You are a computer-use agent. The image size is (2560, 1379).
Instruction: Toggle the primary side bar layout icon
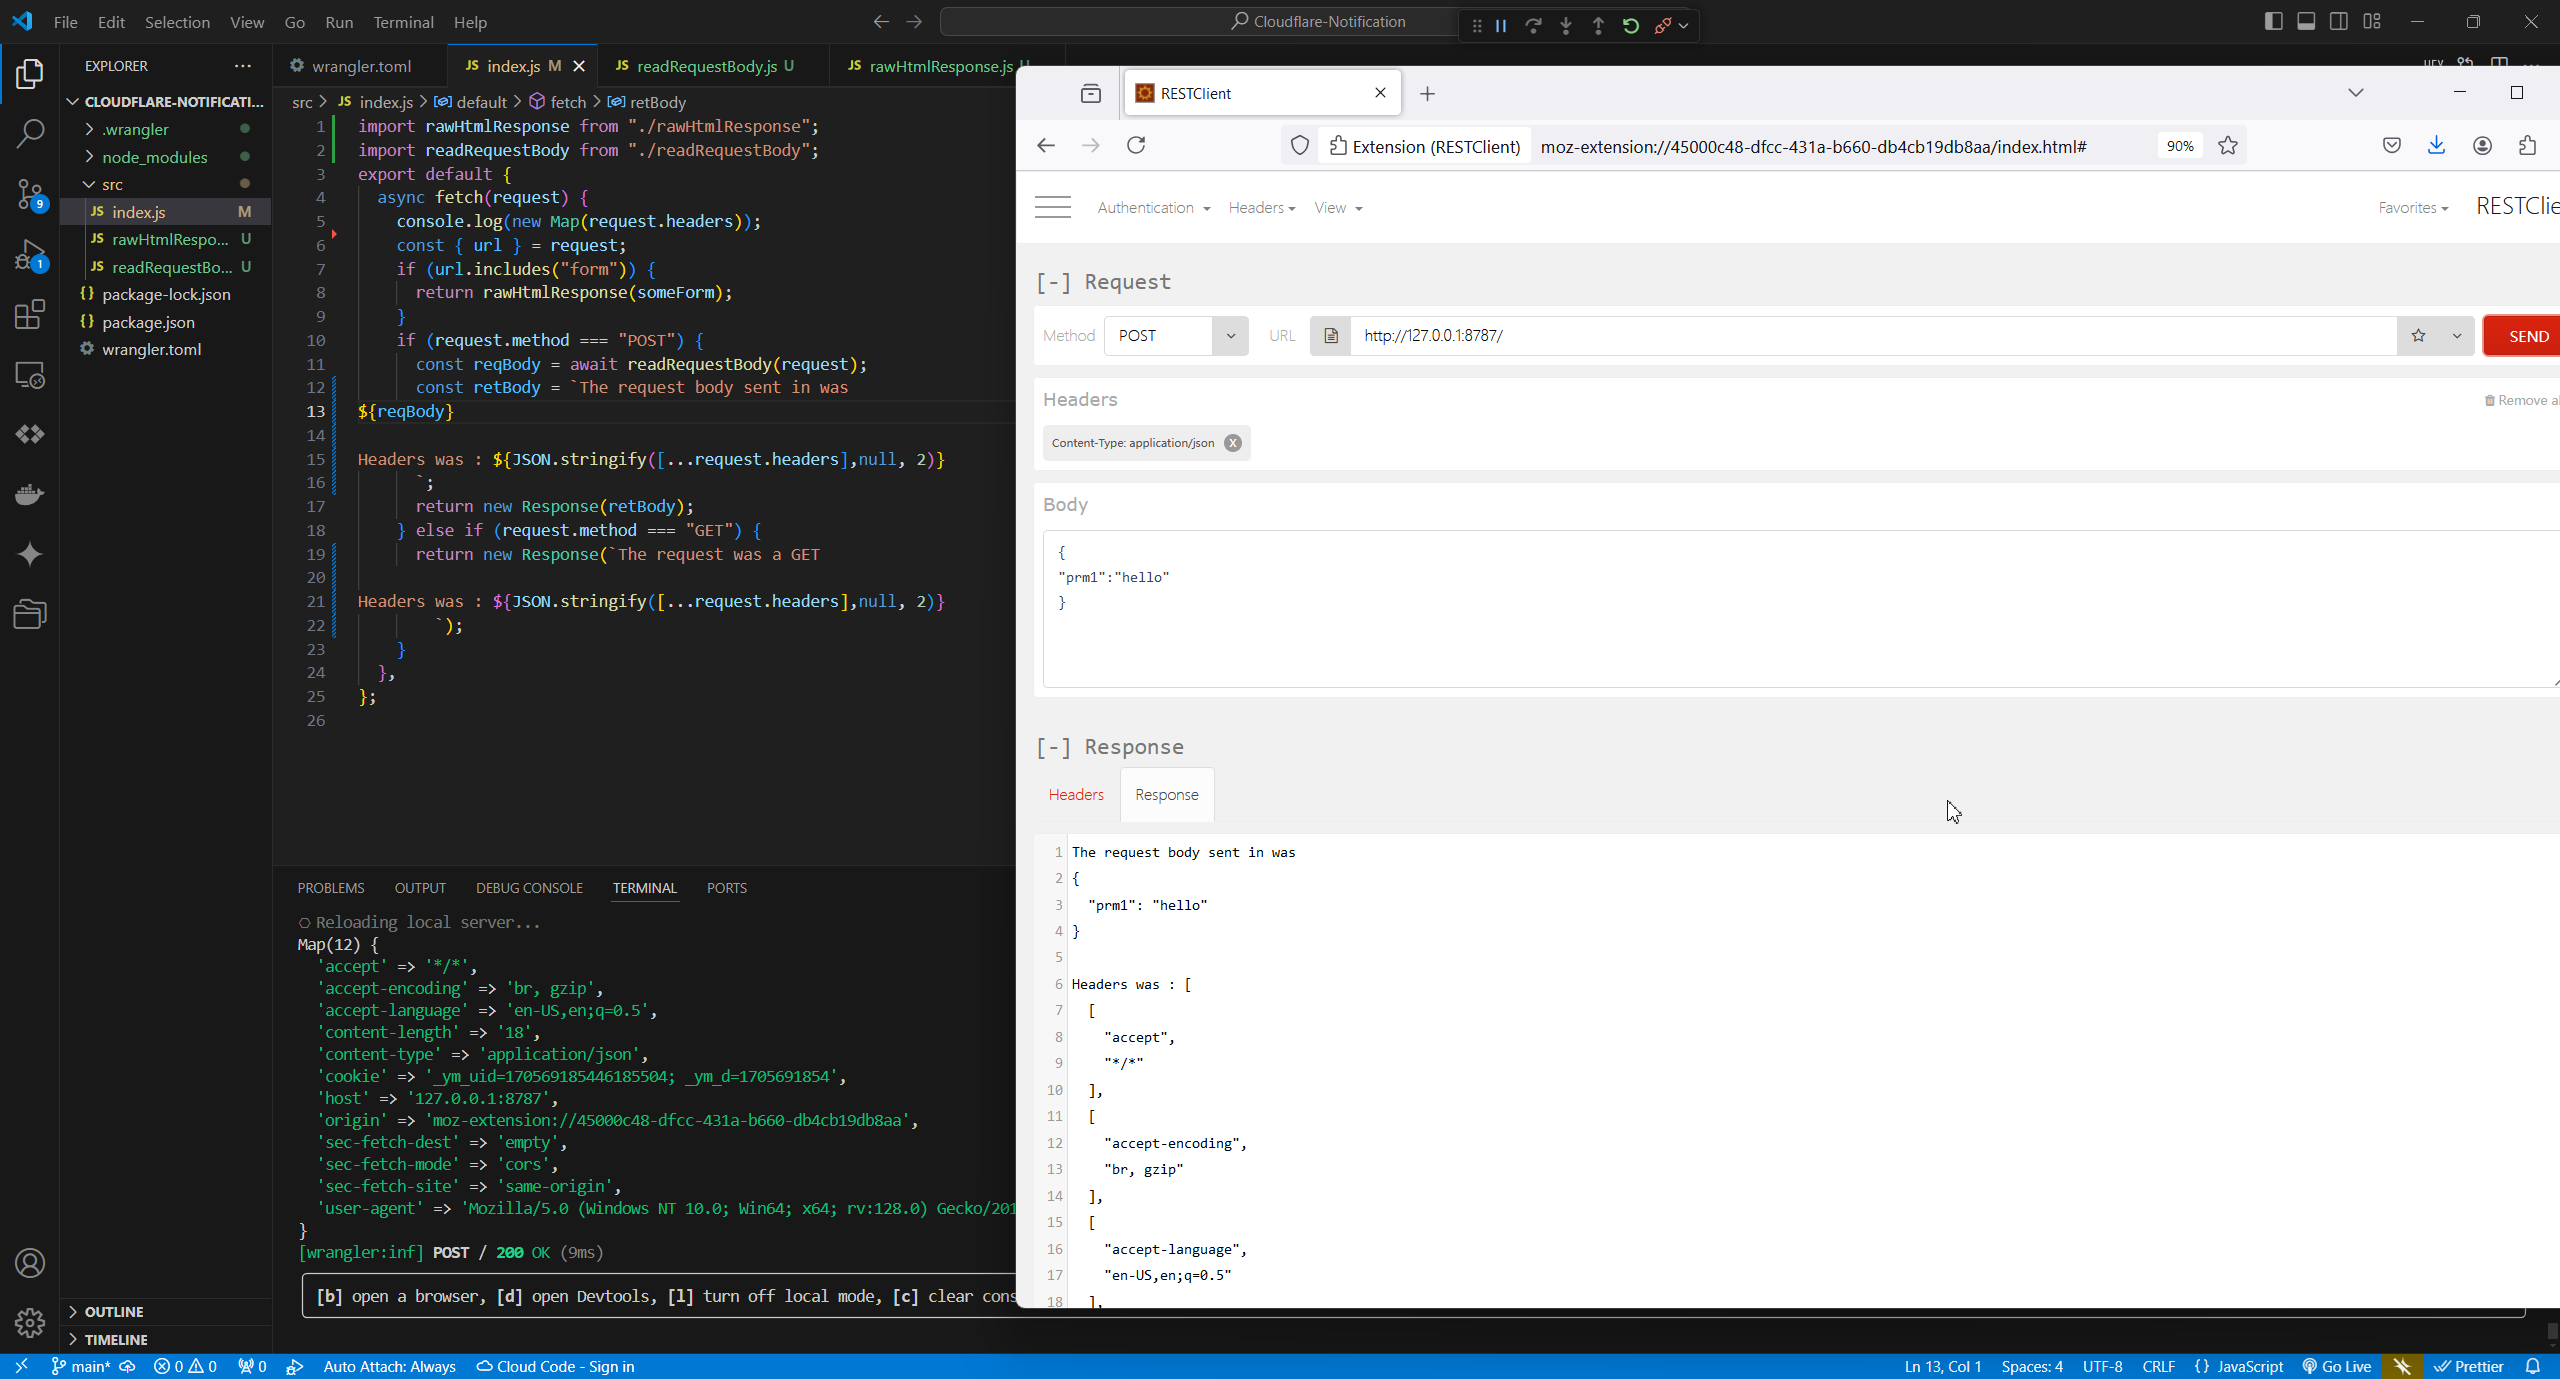2273,22
